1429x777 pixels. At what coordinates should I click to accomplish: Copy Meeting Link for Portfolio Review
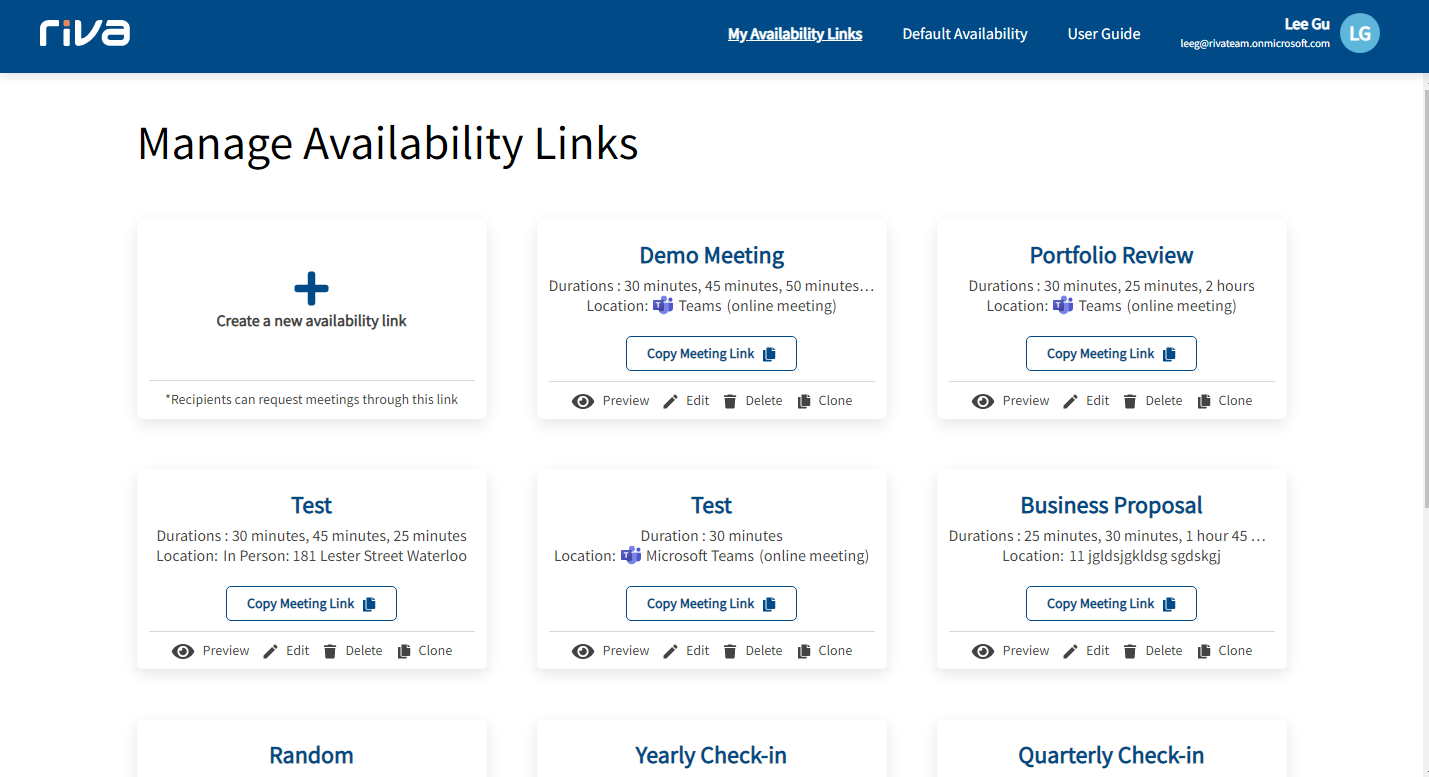click(x=1111, y=354)
